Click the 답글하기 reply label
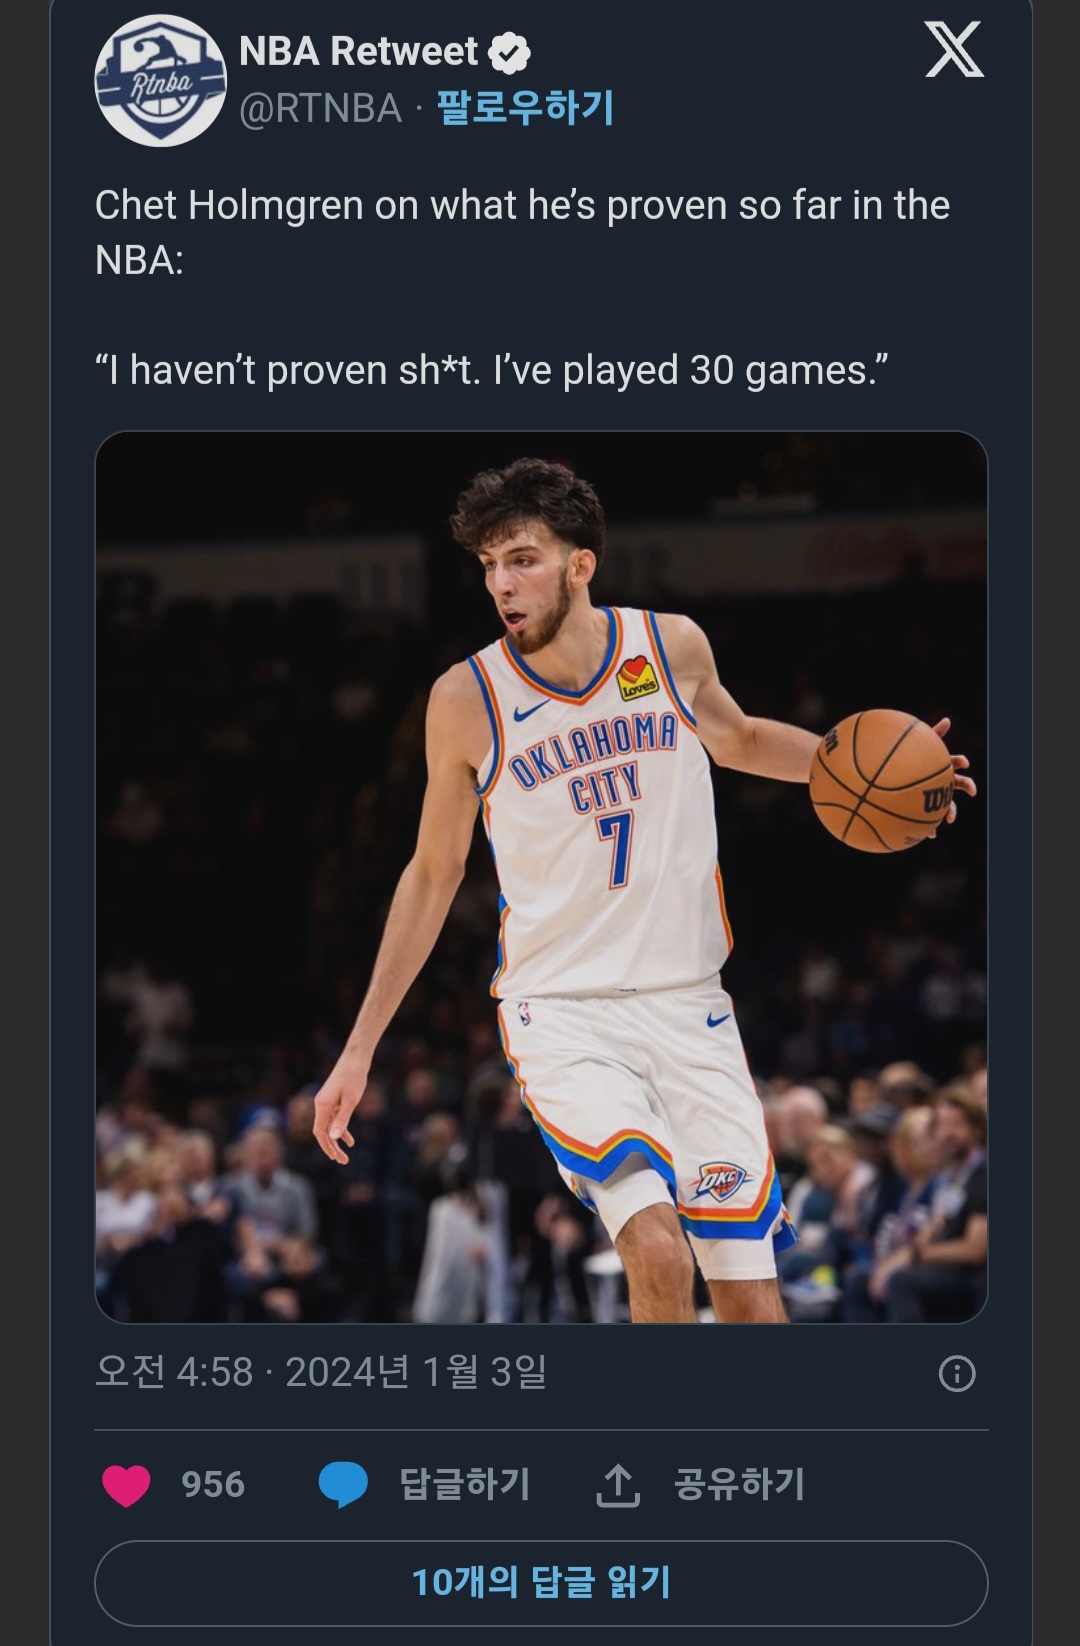The height and width of the screenshot is (1646, 1080). pyautogui.click(x=465, y=1484)
